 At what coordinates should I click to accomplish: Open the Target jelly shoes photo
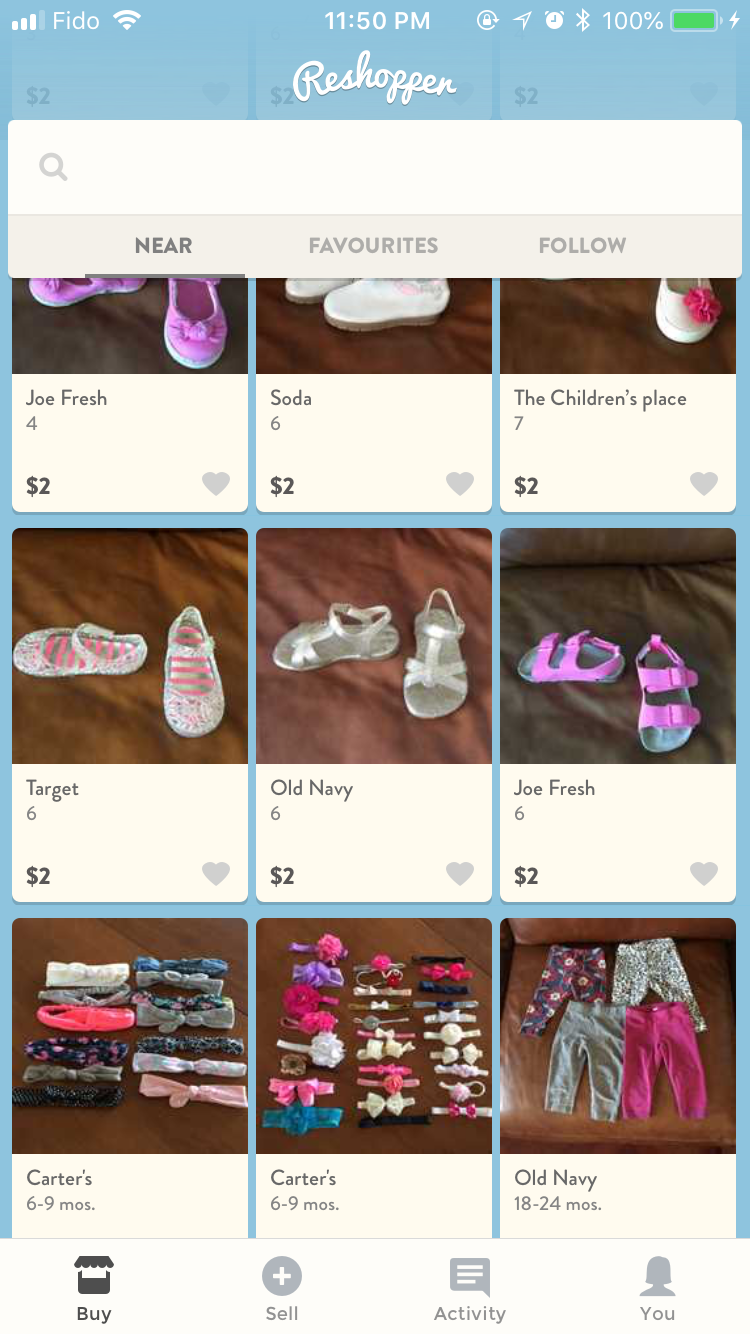(130, 646)
